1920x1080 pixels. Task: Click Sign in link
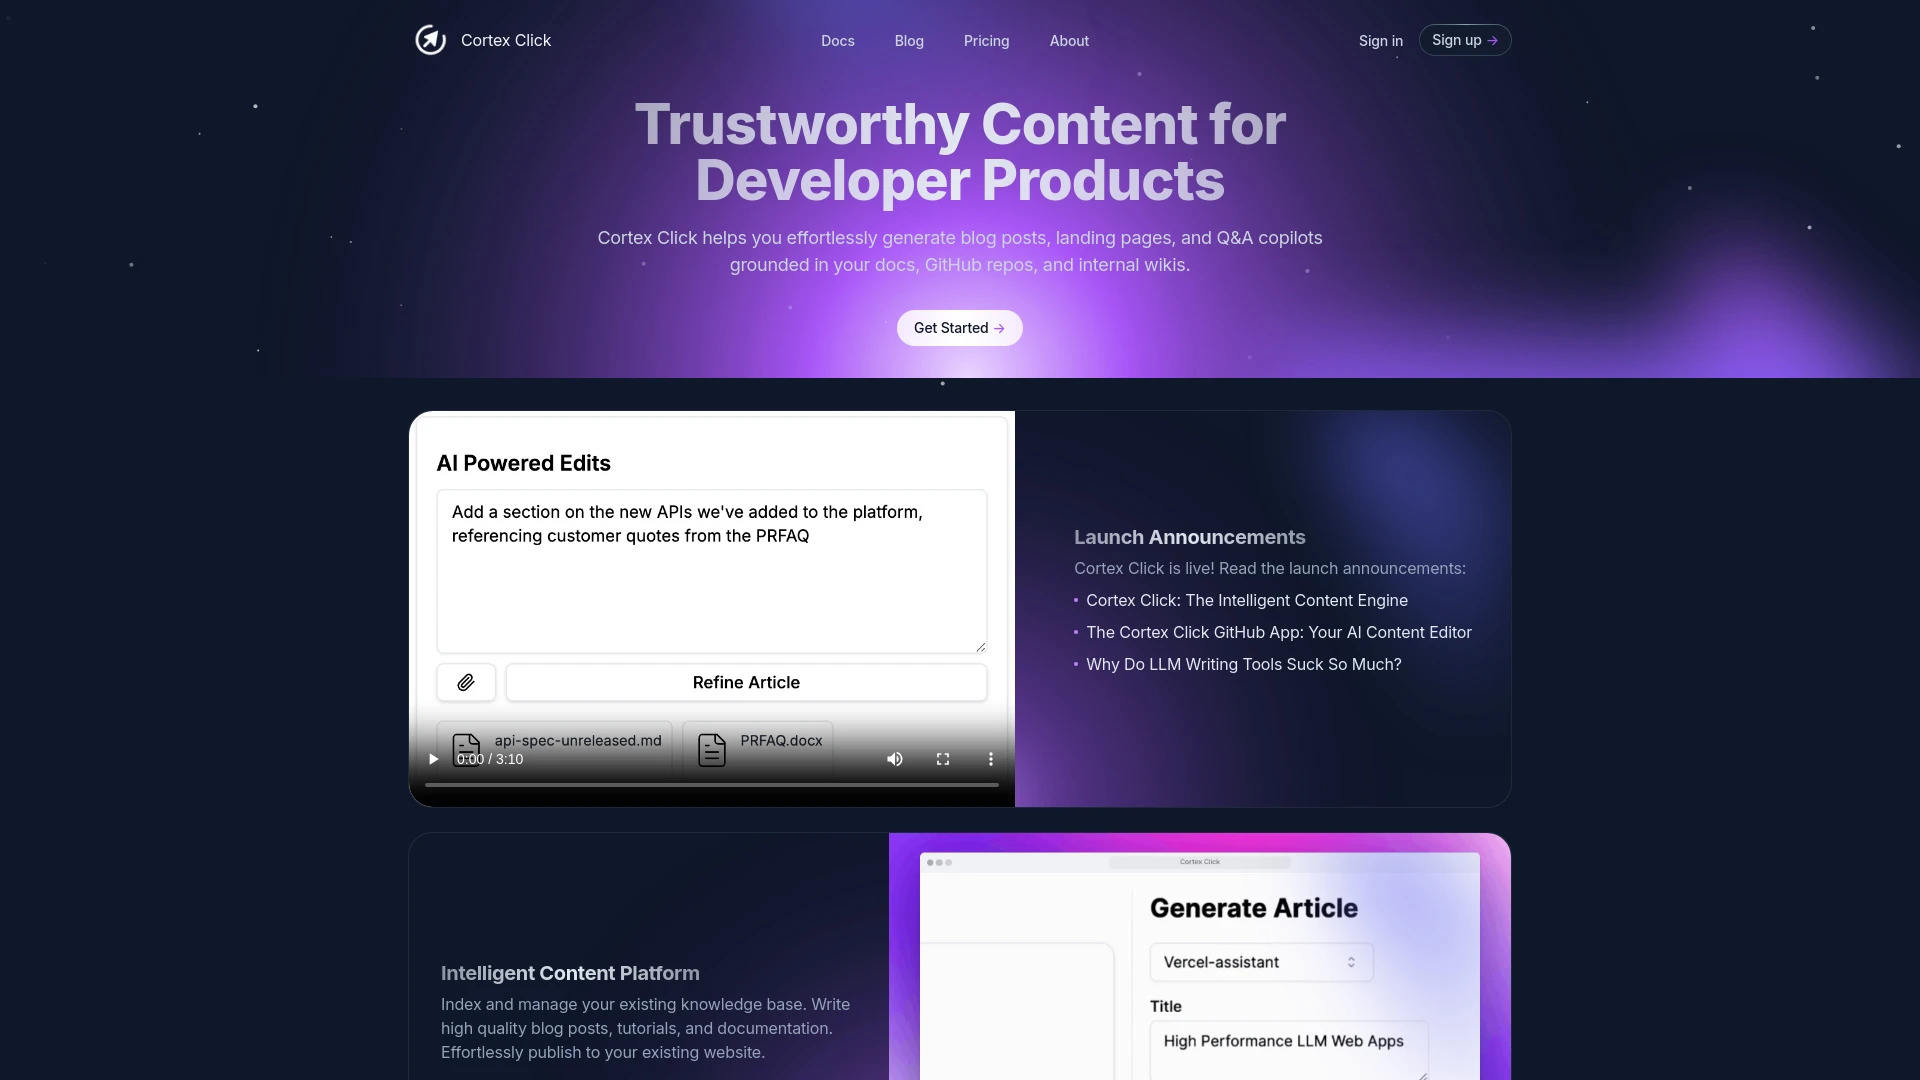[1381, 40]
